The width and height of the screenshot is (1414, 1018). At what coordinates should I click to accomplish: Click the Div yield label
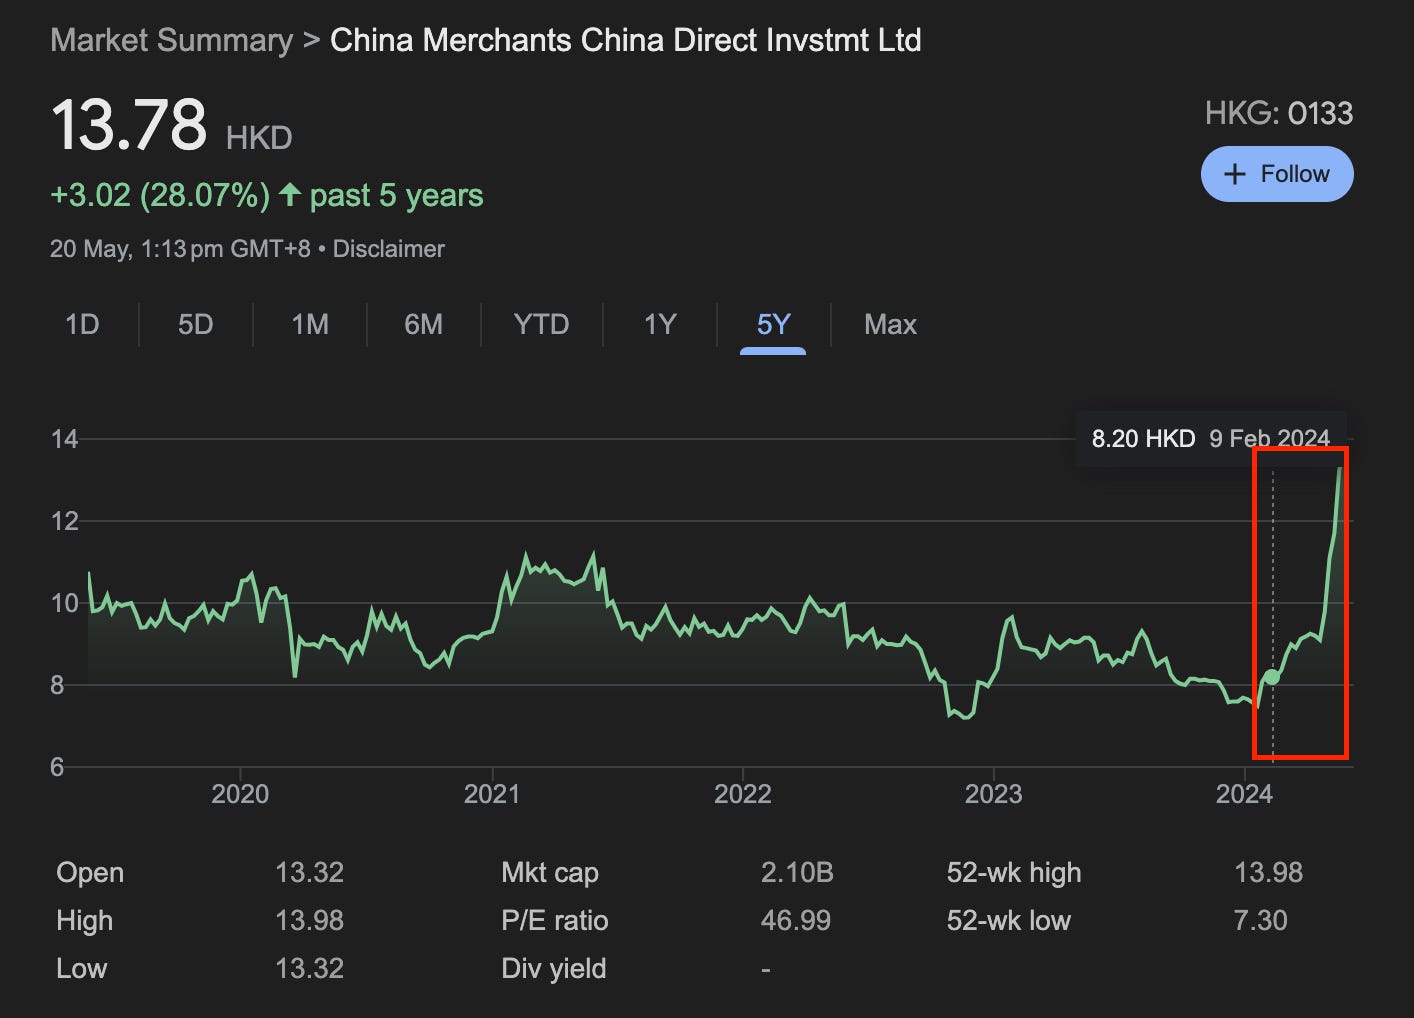tap(554, 968)
